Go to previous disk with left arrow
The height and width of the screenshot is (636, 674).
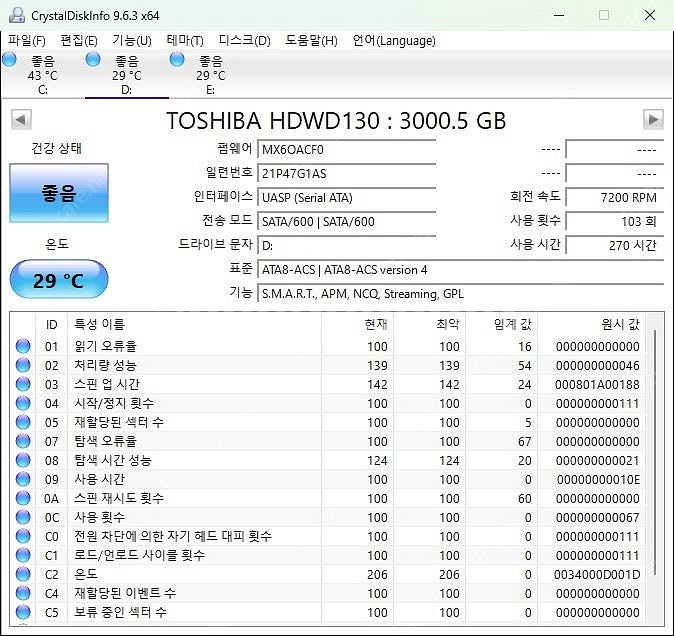click(21, 119)
